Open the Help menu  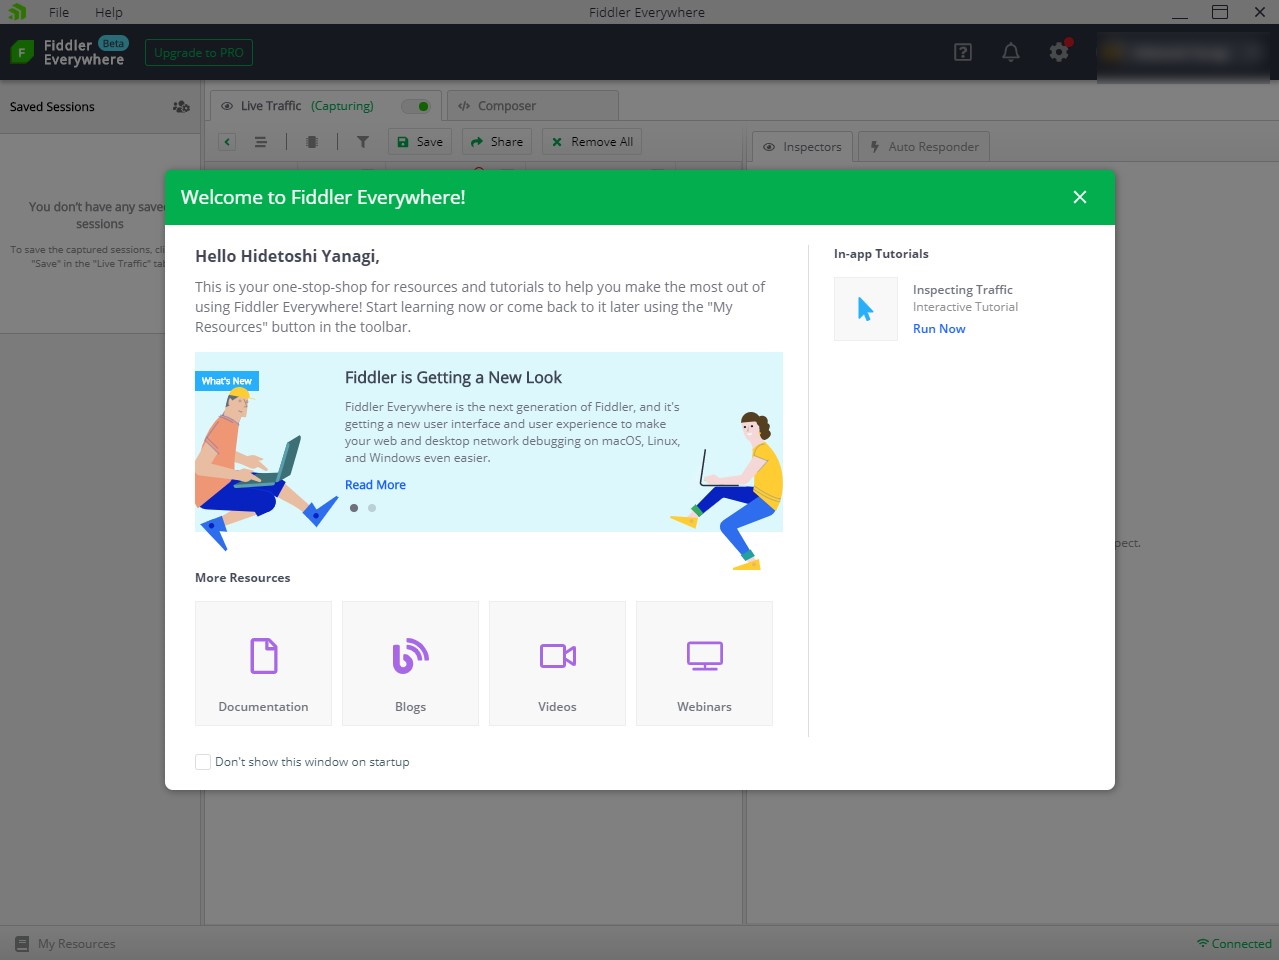109,12
